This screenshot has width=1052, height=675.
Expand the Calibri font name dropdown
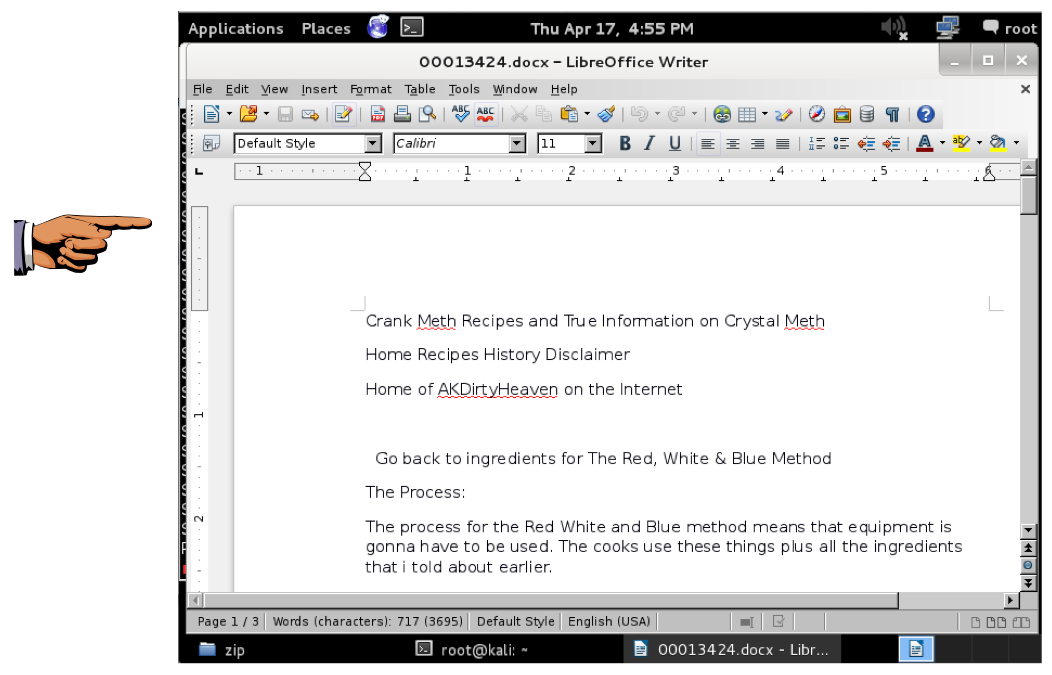pos(517,144)
